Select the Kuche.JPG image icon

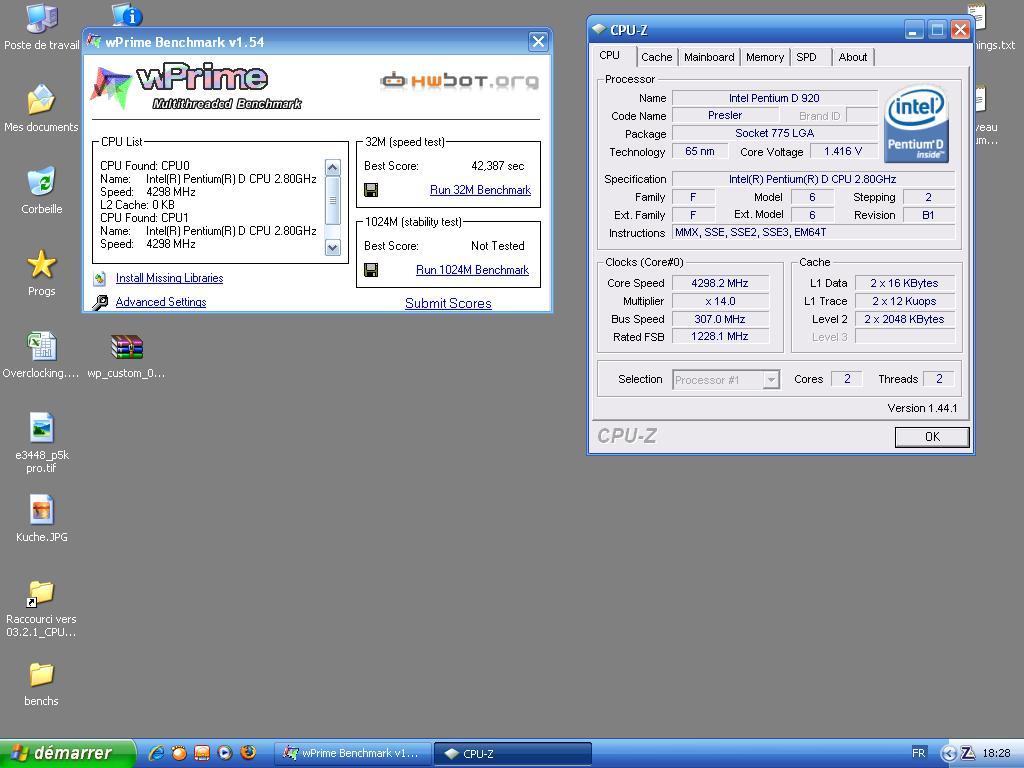pos(41,510)
